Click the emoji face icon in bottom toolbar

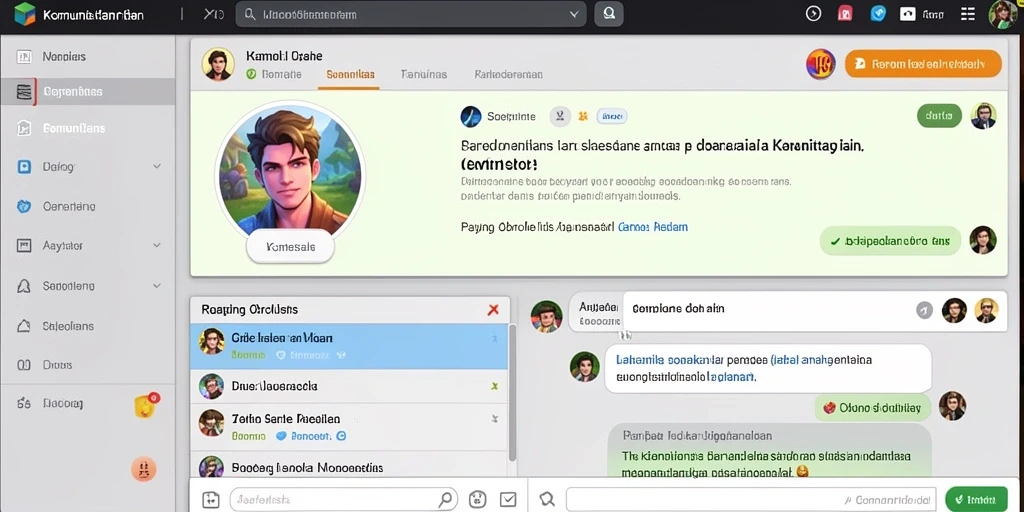click(478, 500)
